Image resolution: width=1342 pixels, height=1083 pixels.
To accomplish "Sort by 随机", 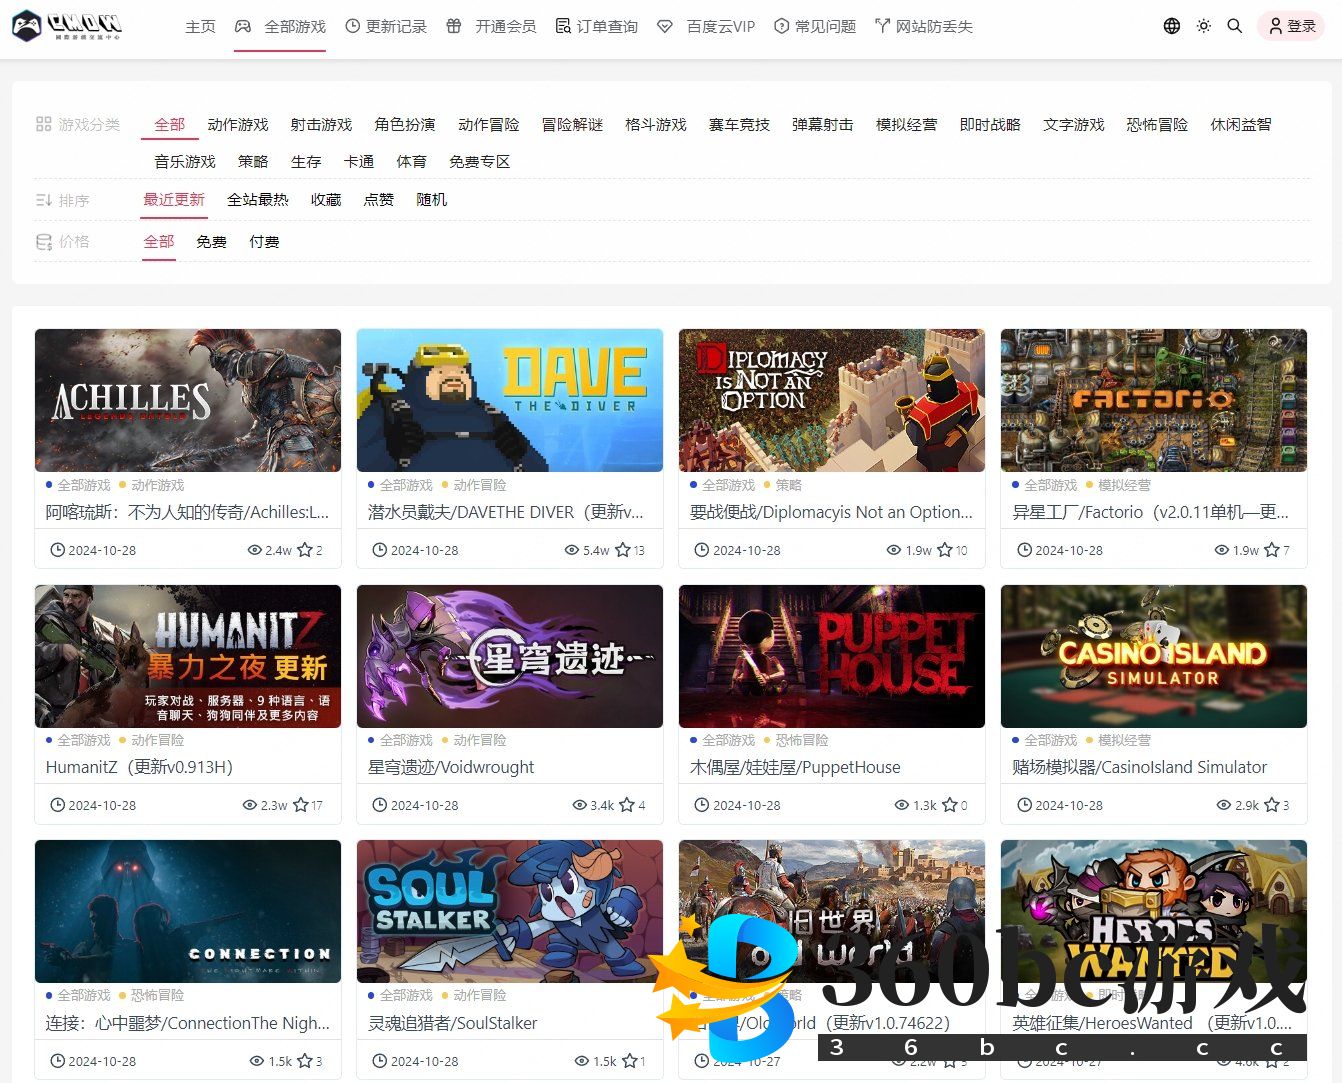I will (432, 199).
